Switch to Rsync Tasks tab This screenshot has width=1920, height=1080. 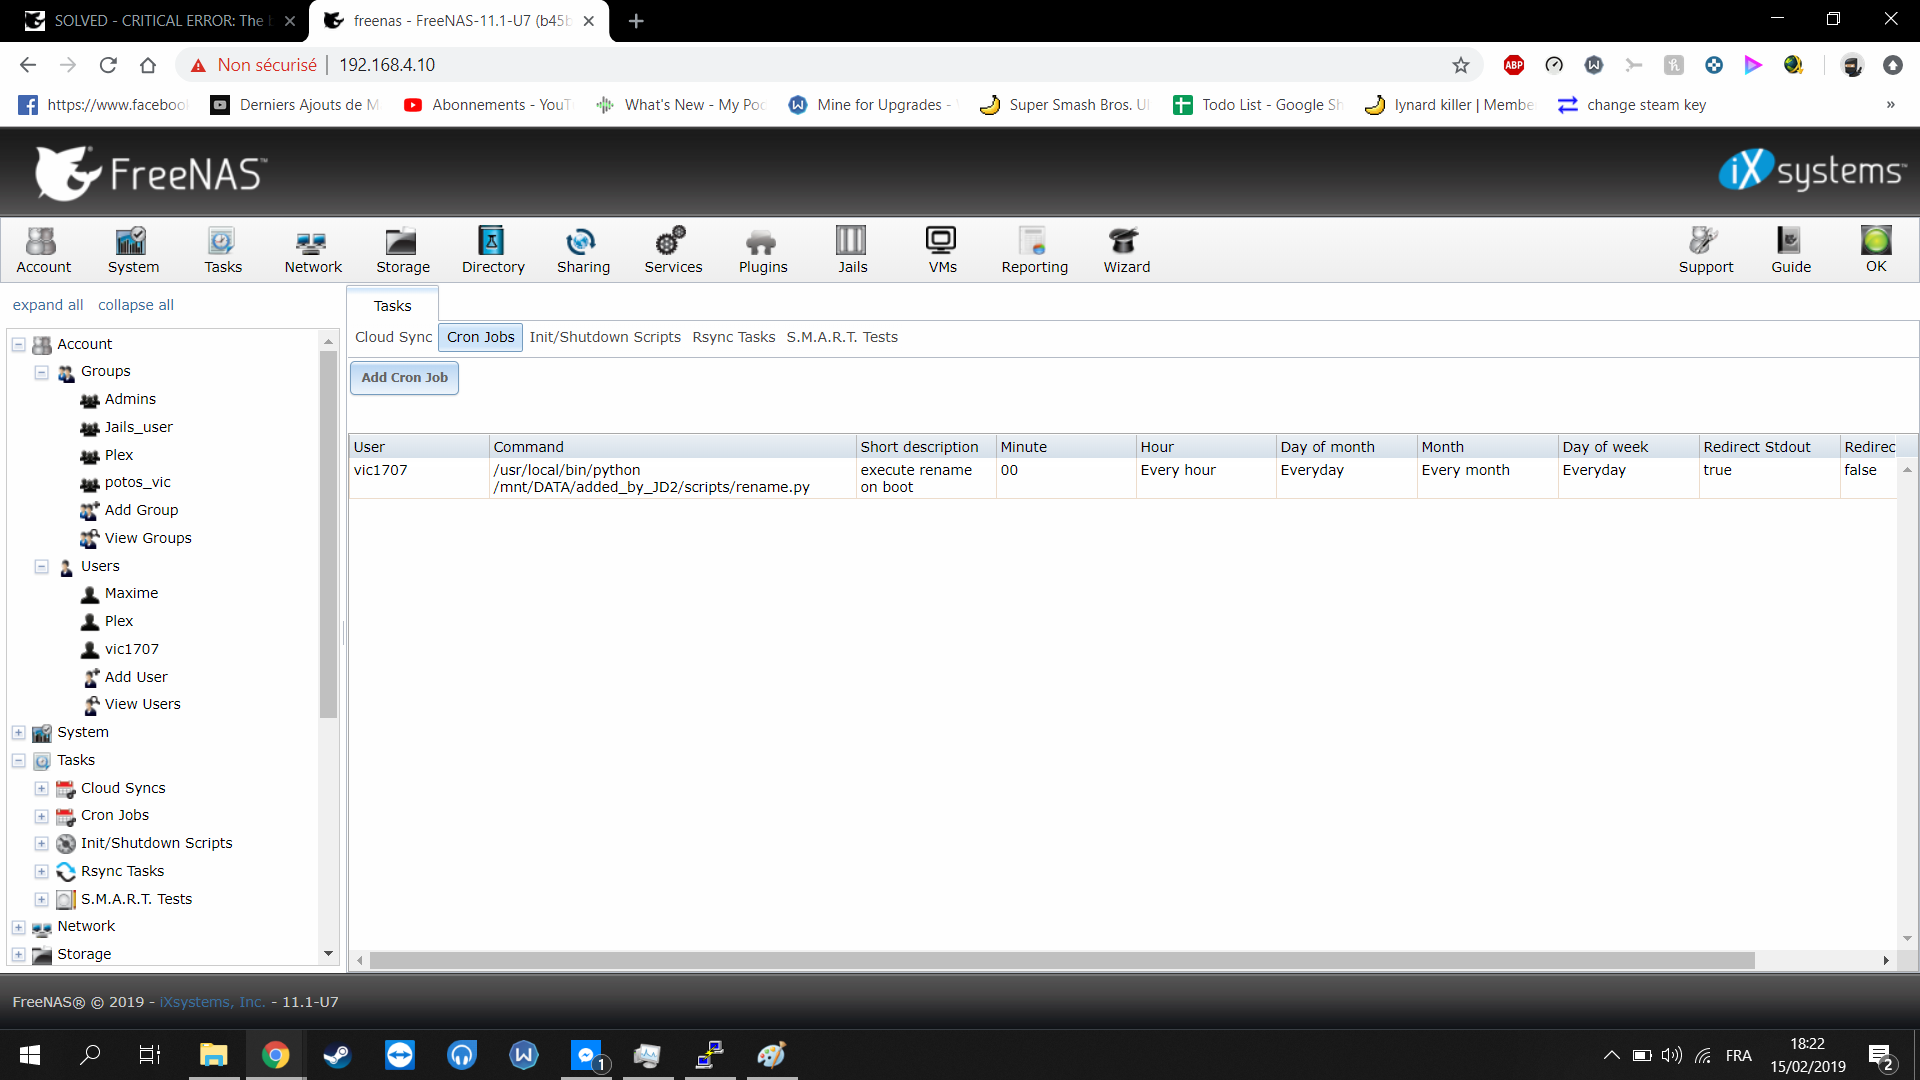click(733, 337)
